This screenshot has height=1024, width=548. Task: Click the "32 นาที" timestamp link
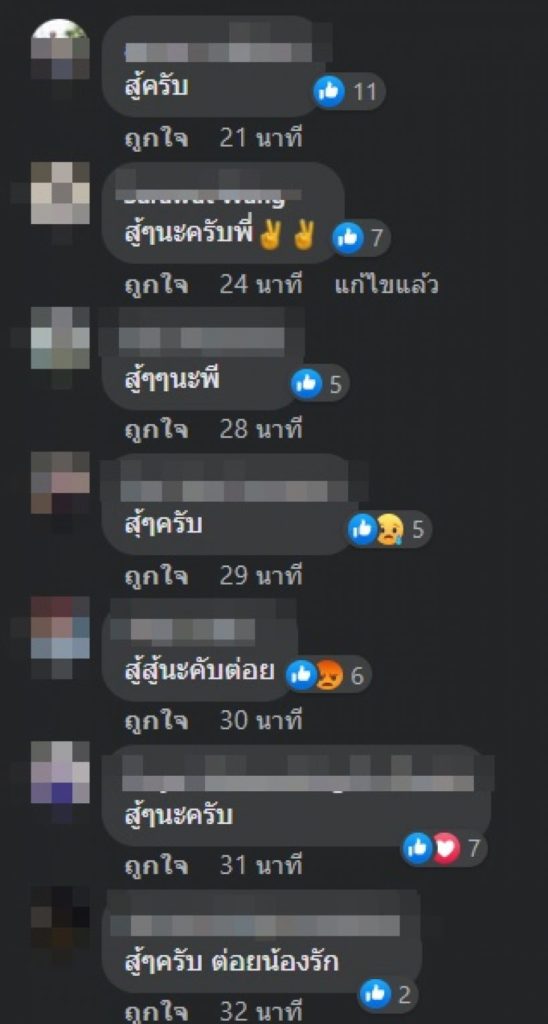coord(261,1011)
